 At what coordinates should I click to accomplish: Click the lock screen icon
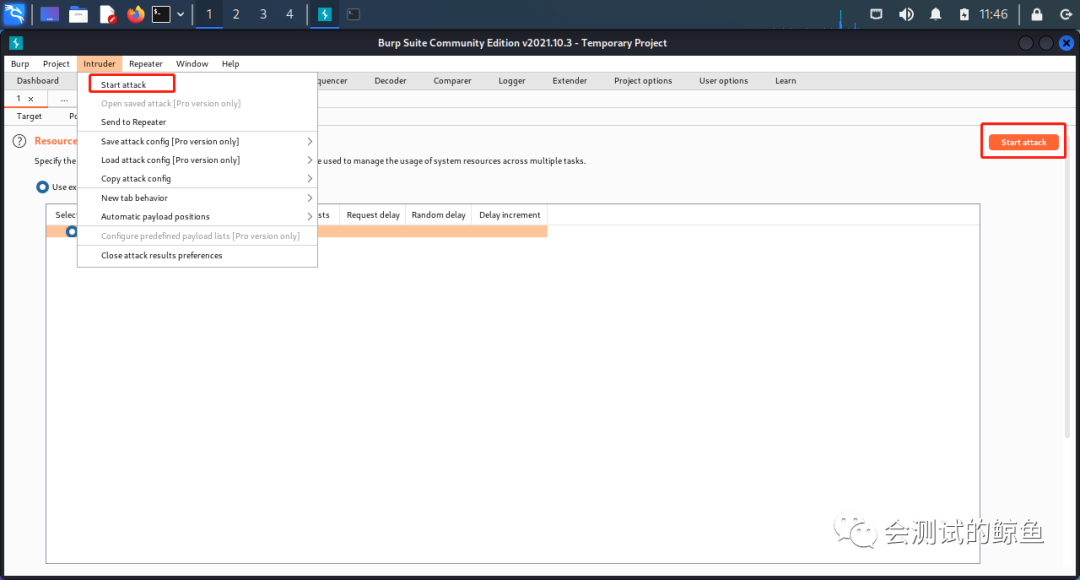(1037, 14)
